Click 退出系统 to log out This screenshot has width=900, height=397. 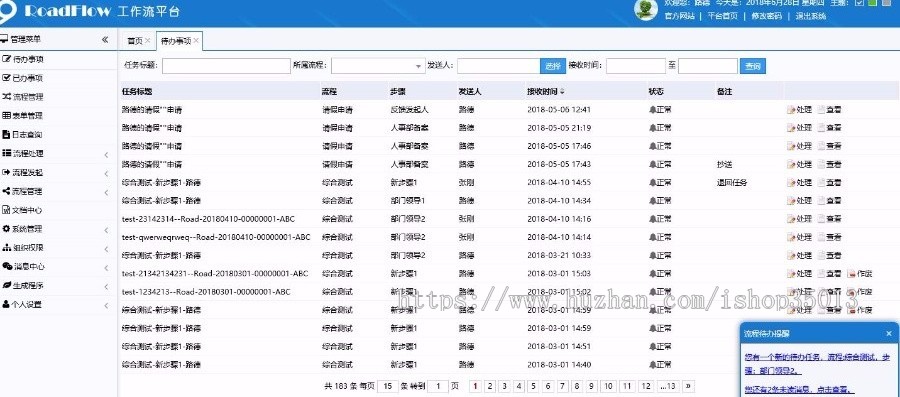point(810,17)
